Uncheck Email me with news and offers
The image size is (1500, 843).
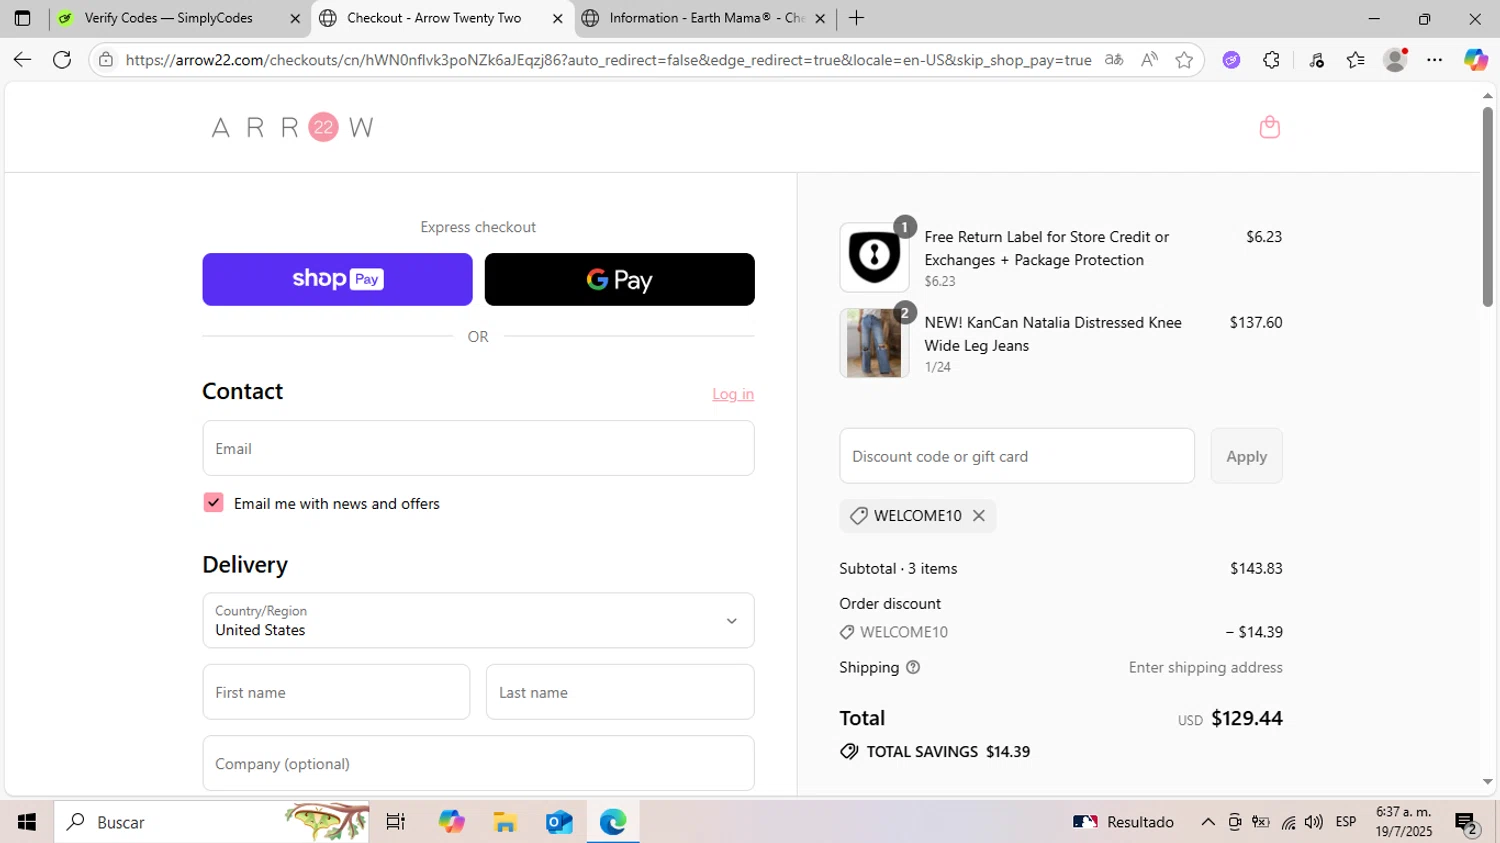213,502
